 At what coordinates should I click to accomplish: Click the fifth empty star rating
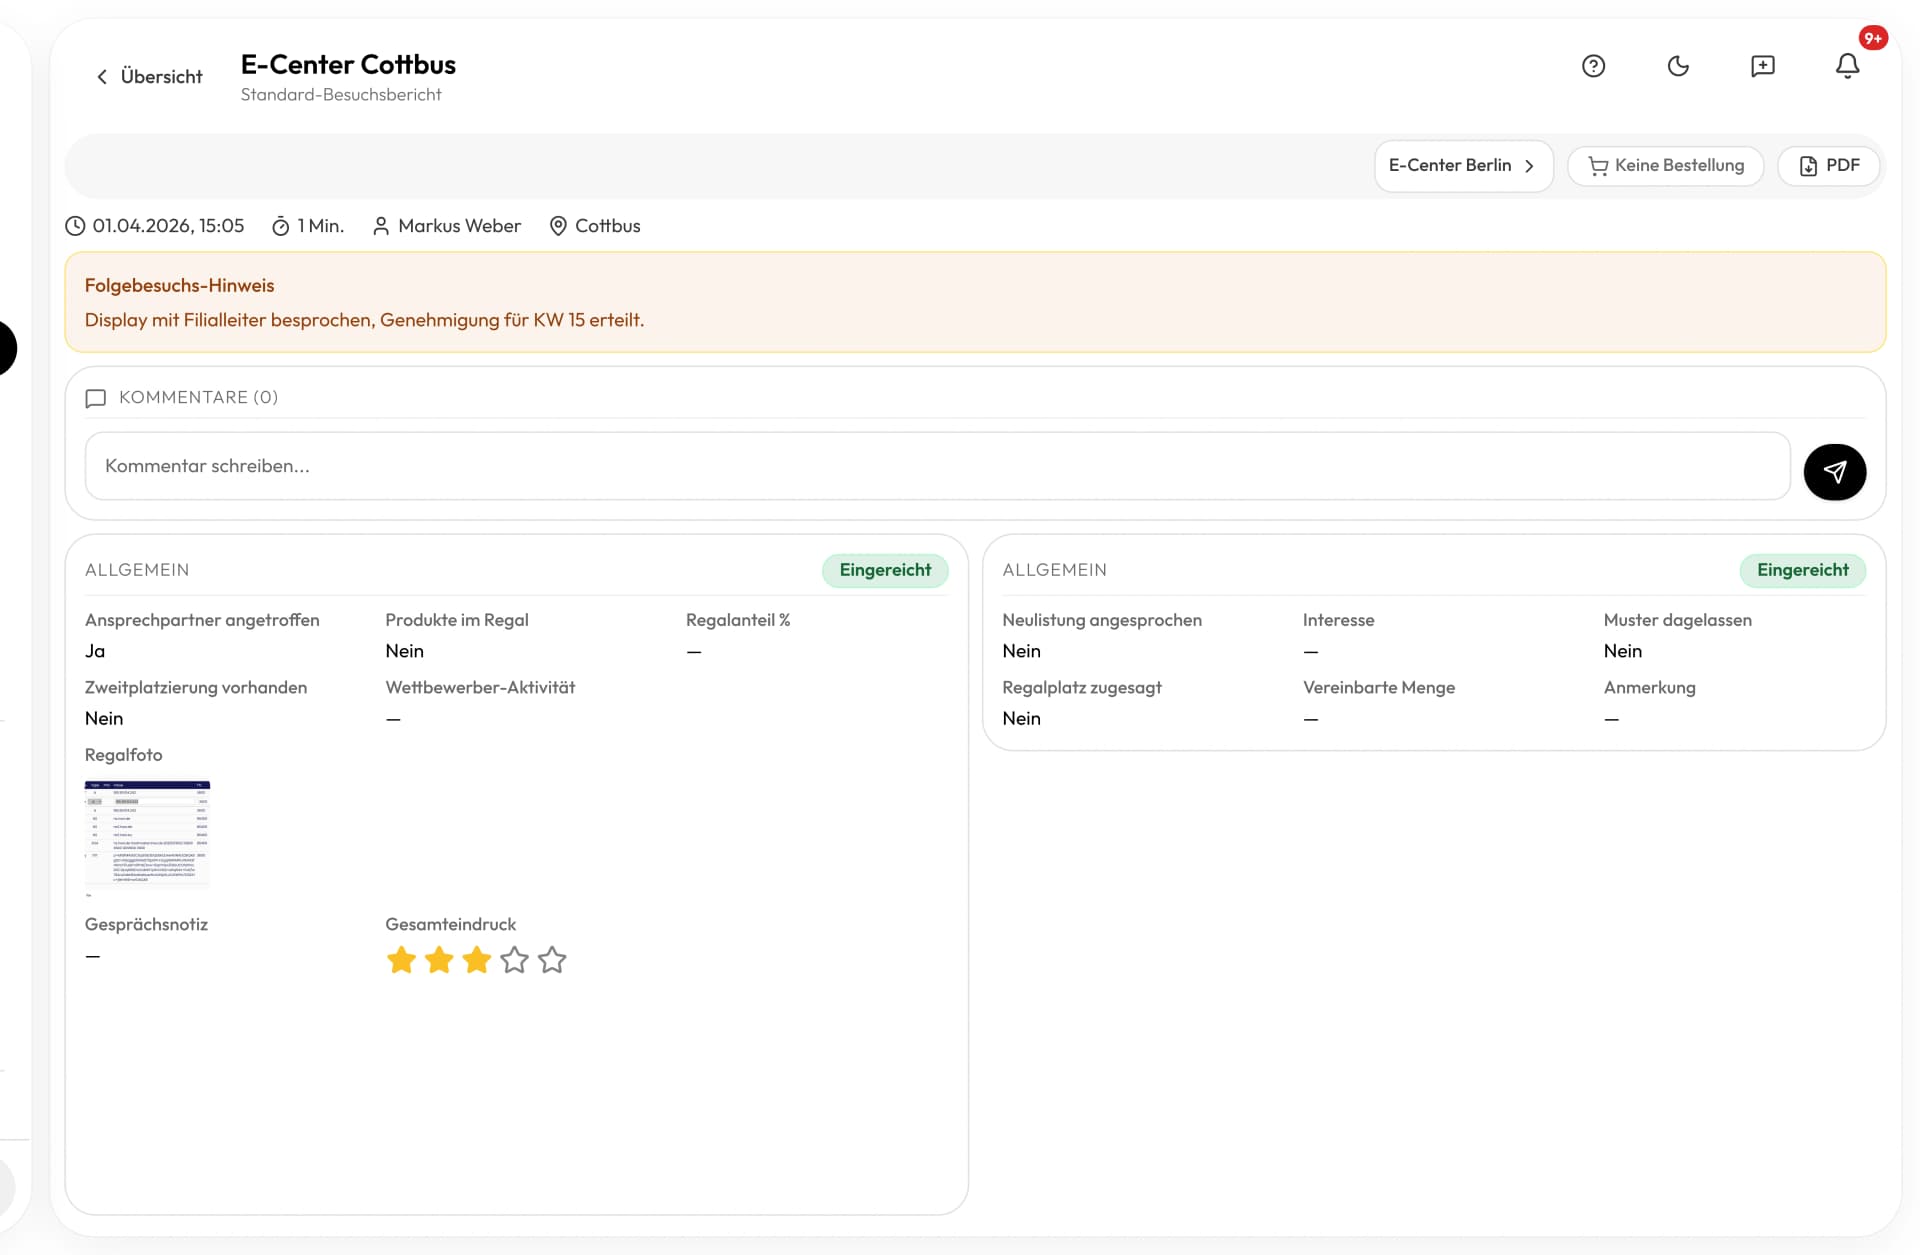pyautogui.click(x=552, y=960)
